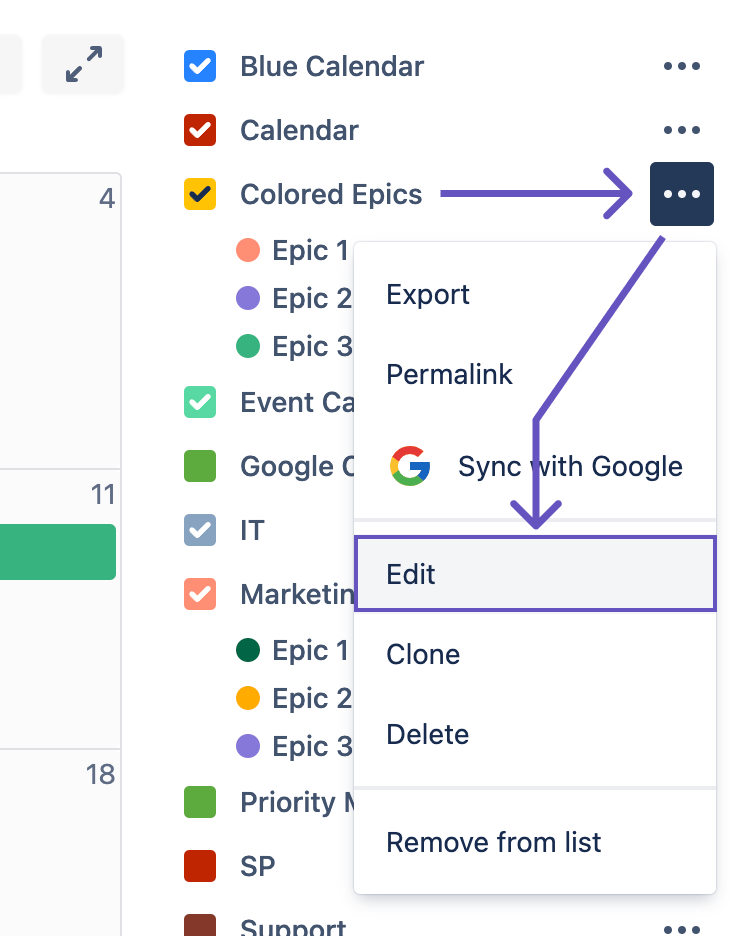Click the purple Epic 2 dot under Colored Epics
The image size is (730, 936).
(248, 298)
